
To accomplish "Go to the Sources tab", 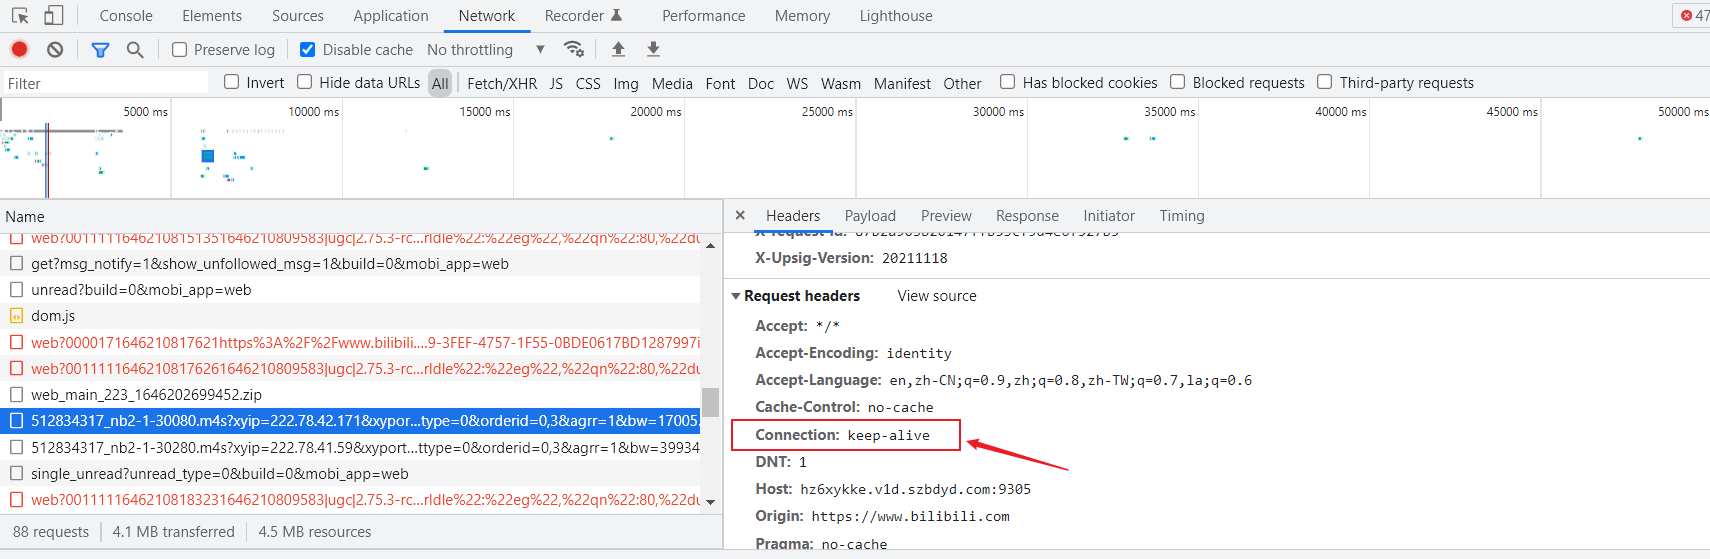I will (298, 16).
